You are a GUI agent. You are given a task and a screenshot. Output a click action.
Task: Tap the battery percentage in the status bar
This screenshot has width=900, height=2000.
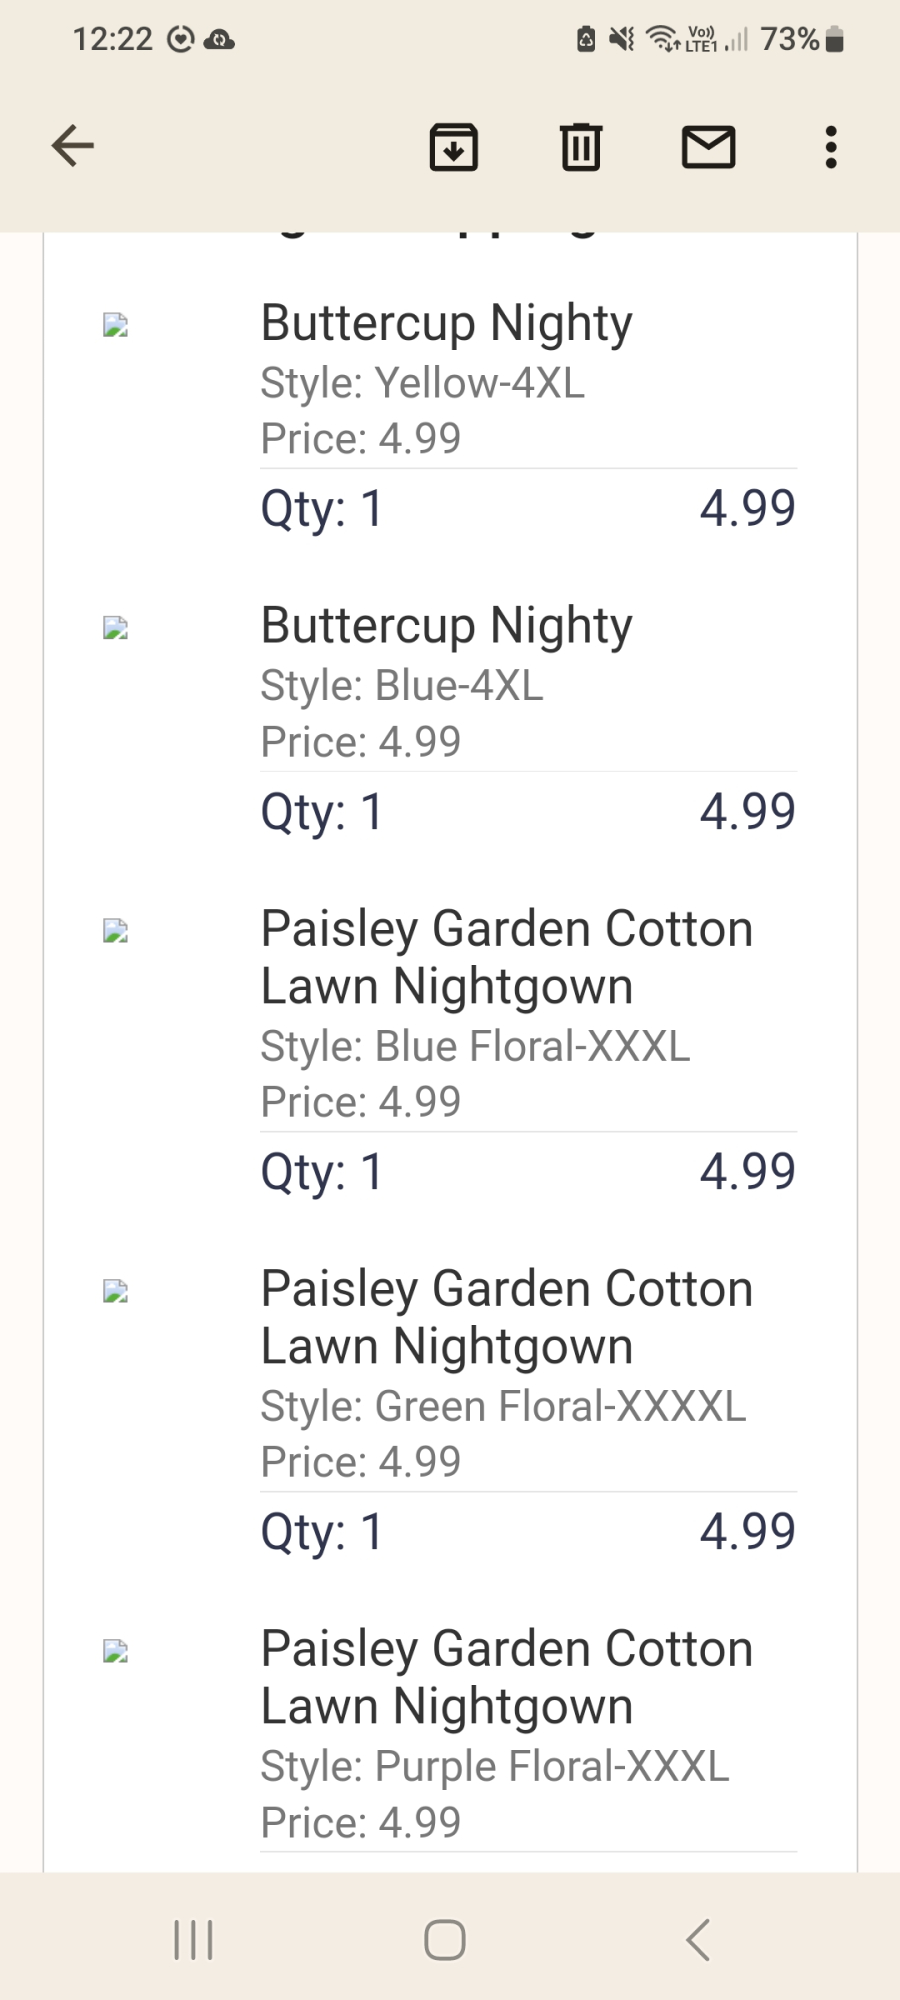tap(790, 39)
